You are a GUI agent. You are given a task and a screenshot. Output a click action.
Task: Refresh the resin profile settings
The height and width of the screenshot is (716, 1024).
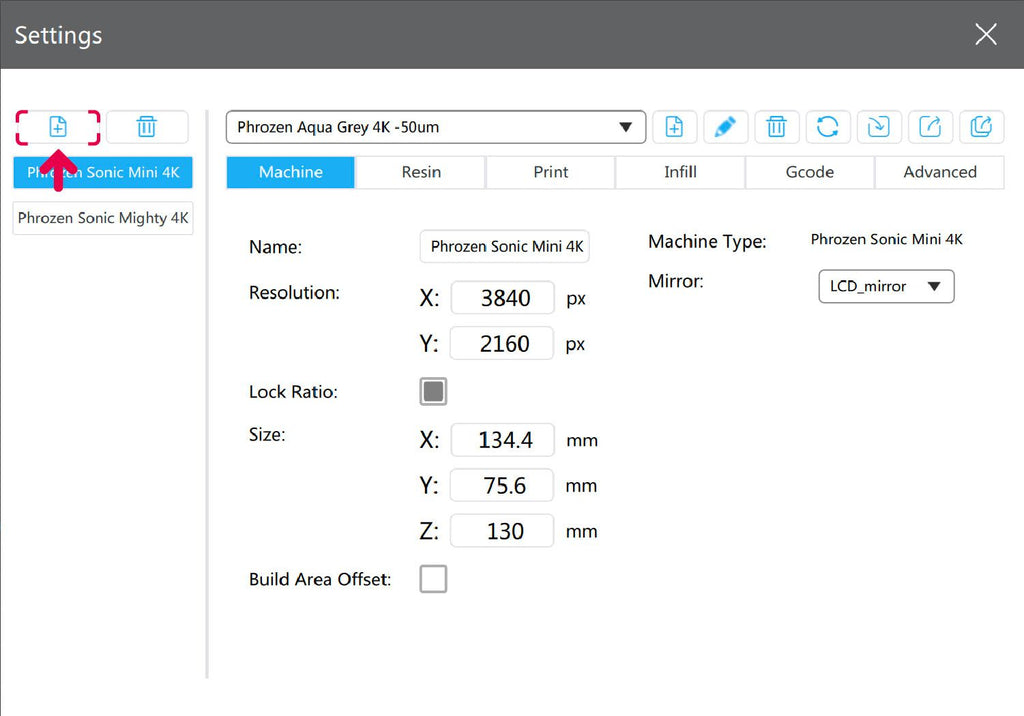pos(827,127)
